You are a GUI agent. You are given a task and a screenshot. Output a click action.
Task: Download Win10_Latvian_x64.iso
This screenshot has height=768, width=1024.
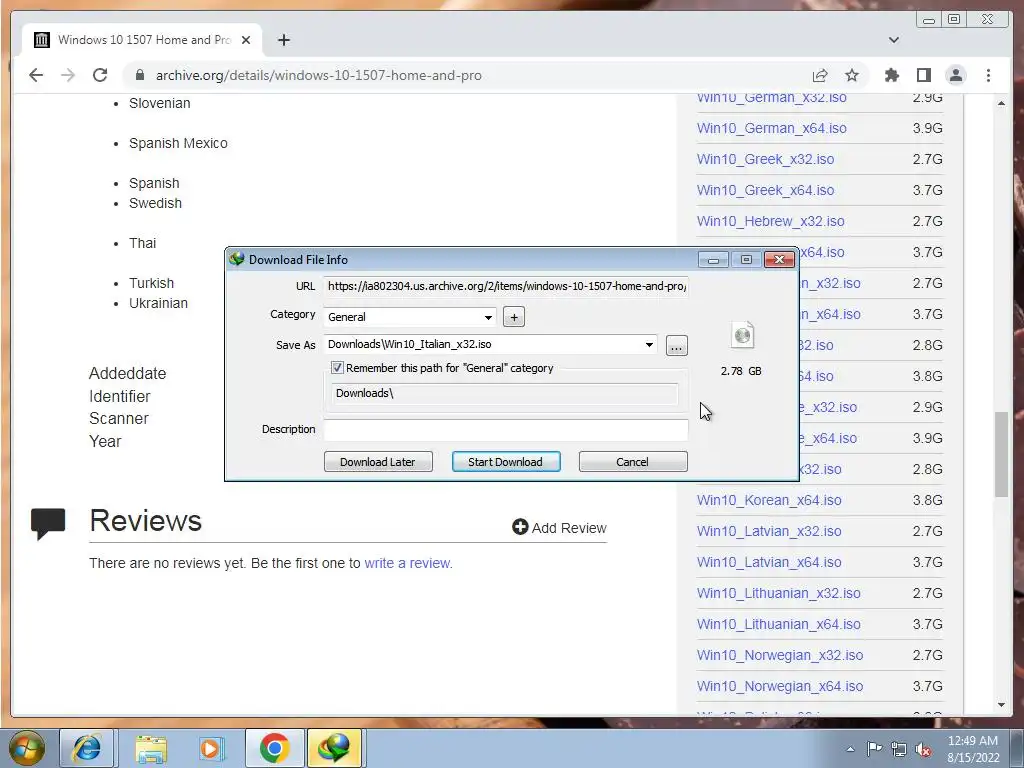(769, 562)
